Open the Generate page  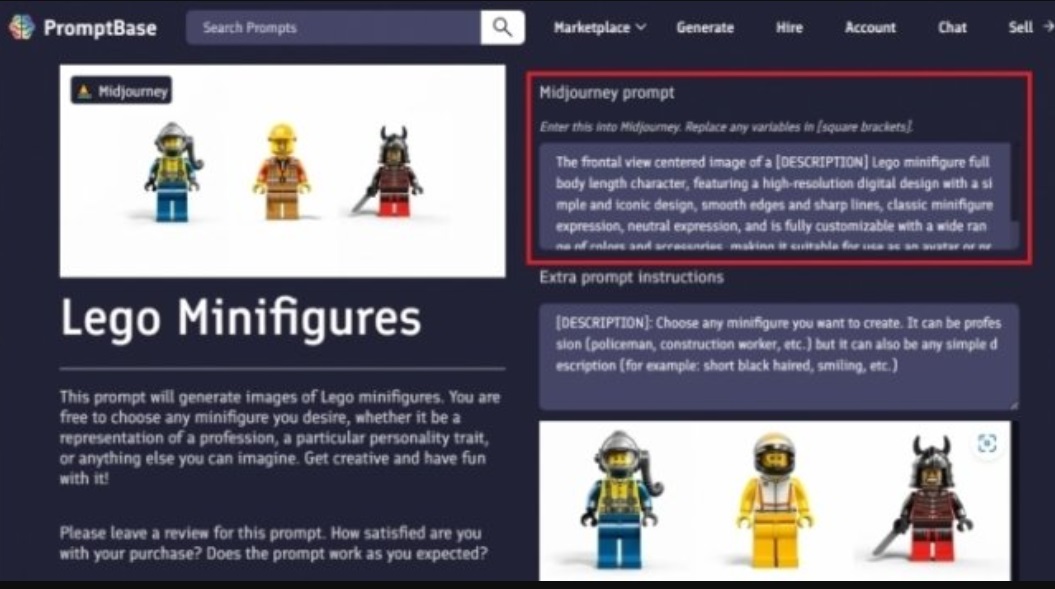[x=705, y=28]
